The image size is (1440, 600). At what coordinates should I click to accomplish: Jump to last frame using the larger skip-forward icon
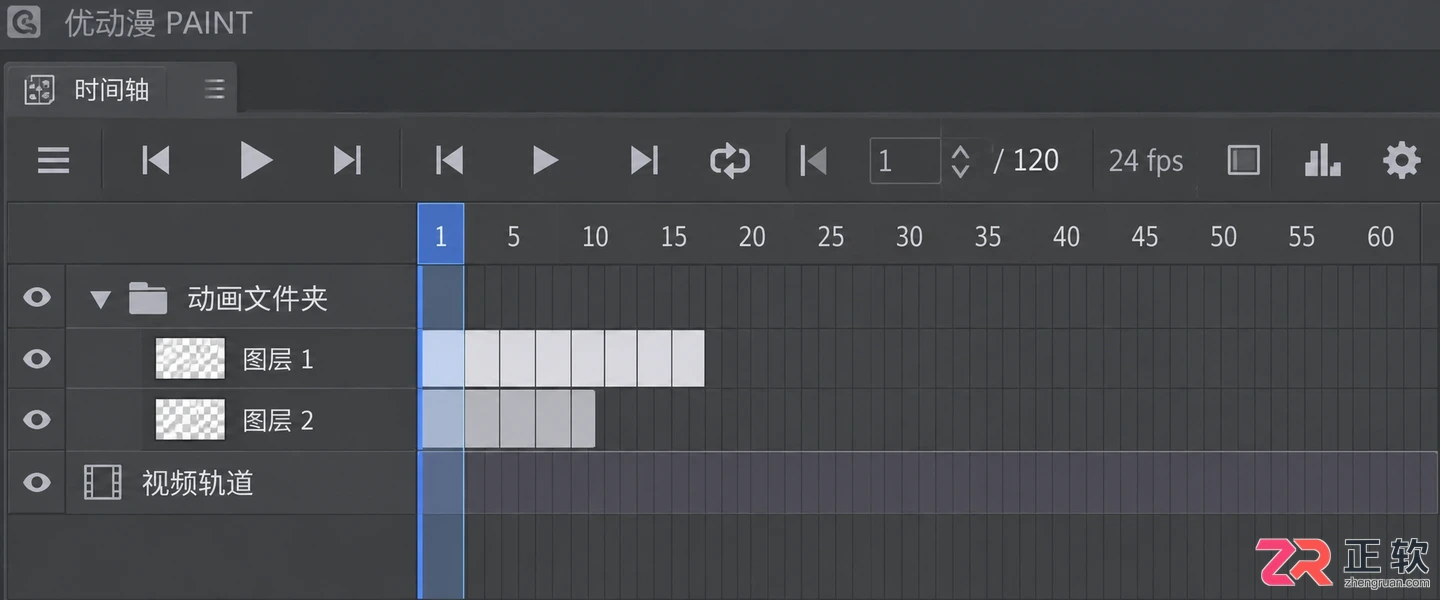point(347,160)
